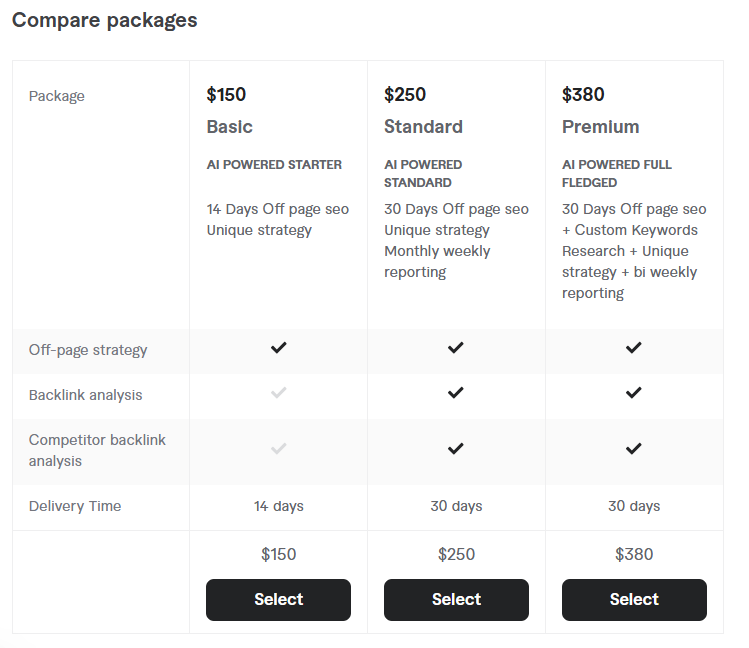Viewport: 749px width, 648px height.
Task: Select the $380 Premium package button
Action: coord(634,600)
